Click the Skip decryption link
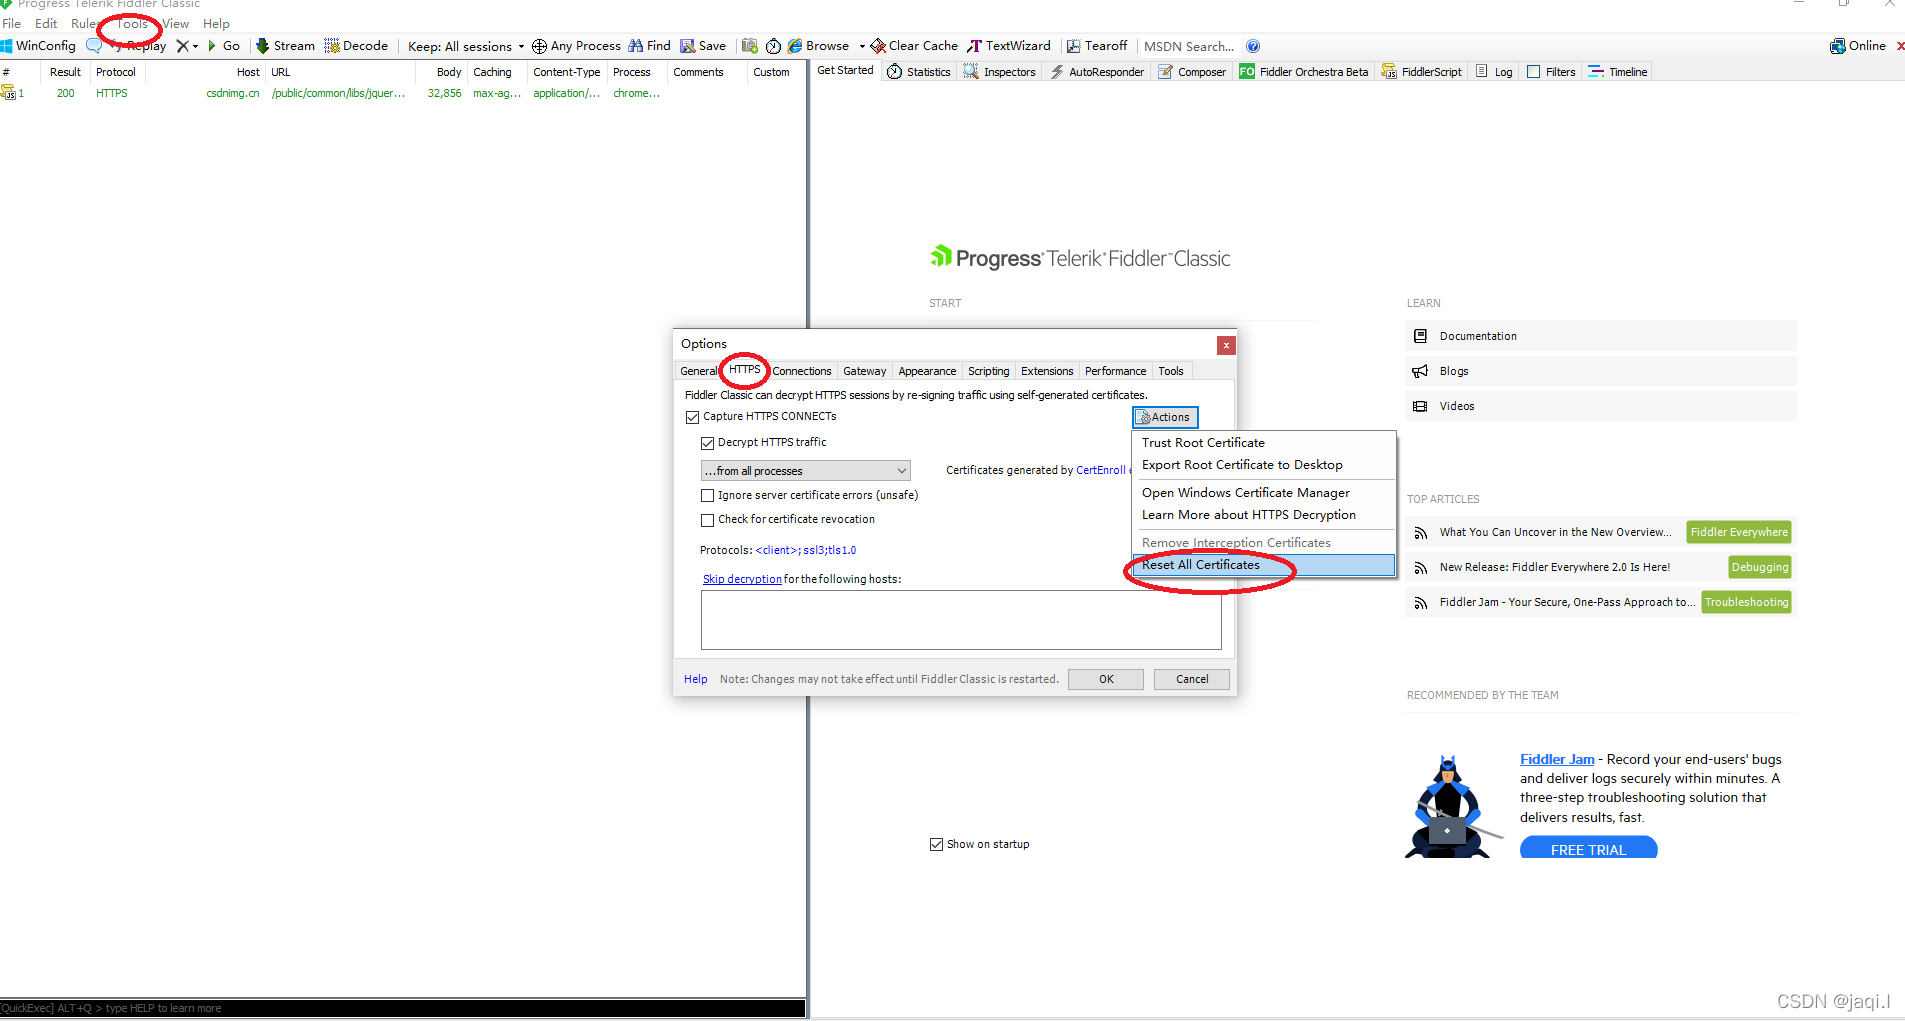Screen dimensions: 1905x1021 [742, 580]
